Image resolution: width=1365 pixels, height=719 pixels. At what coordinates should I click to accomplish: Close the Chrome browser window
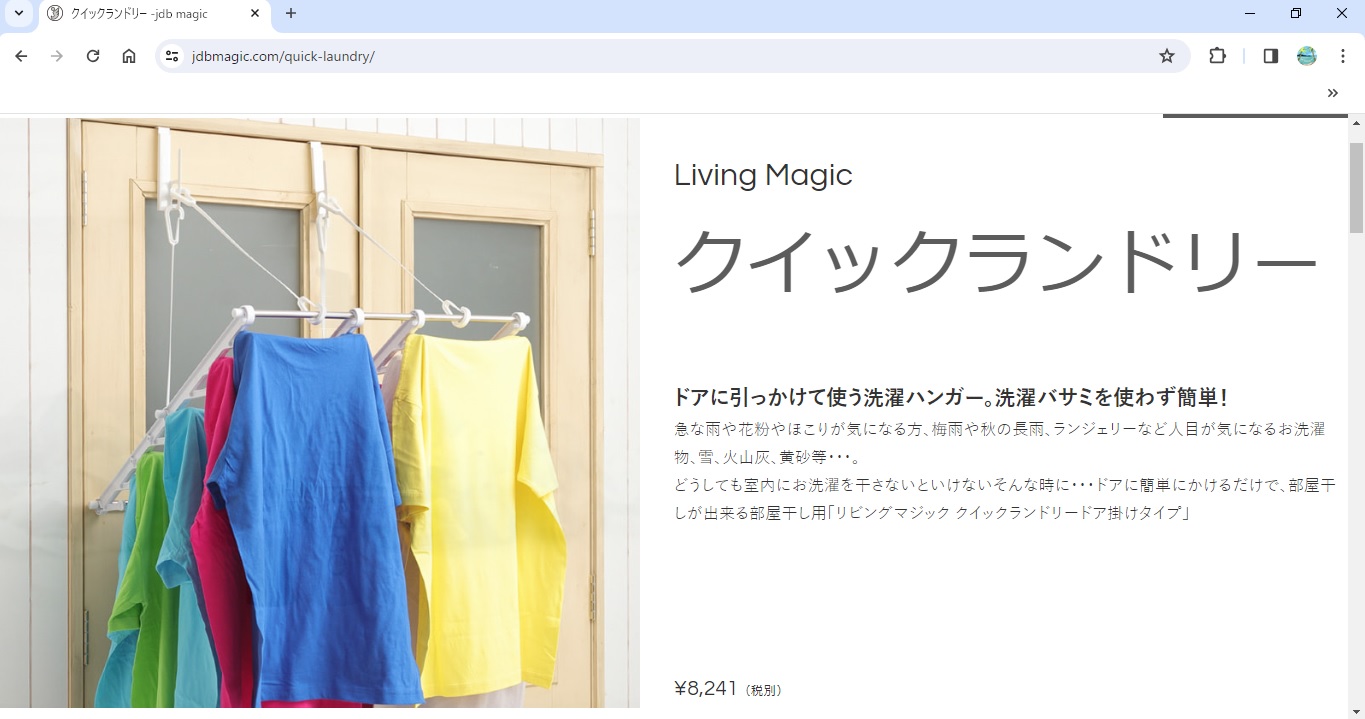pyautogui.click(x=1342, y=14)
